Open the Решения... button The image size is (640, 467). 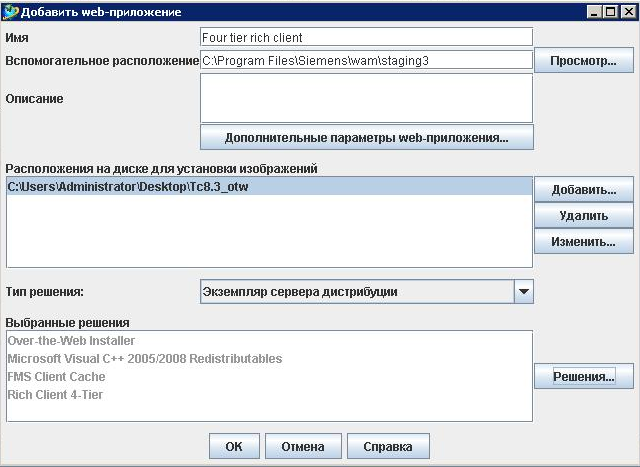pyautogui.click(x=584, y=376)
